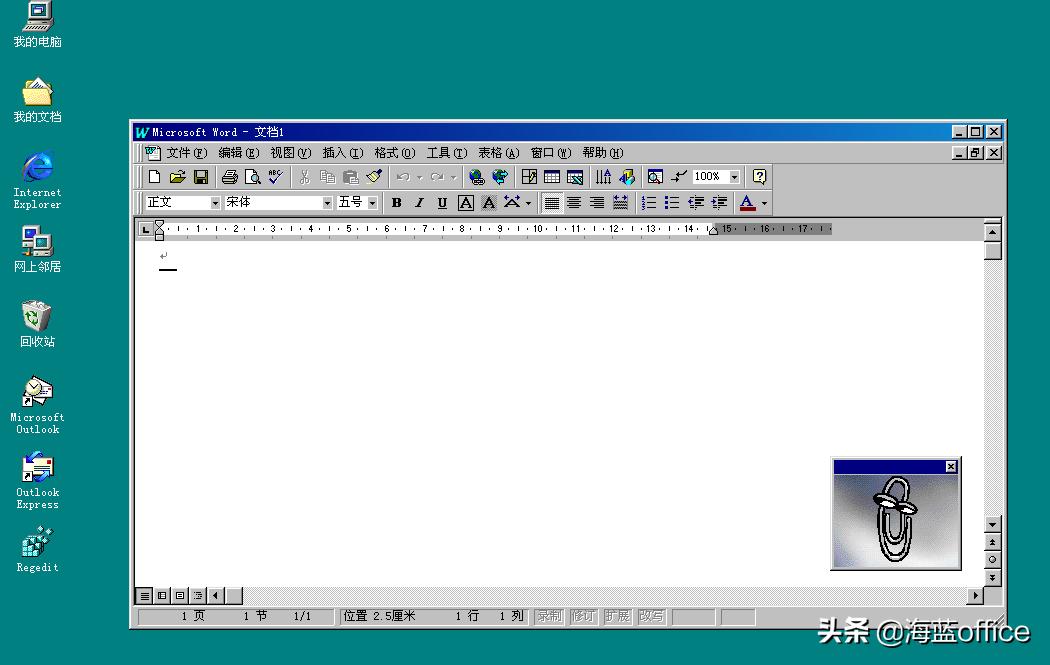
Task: Enable bullet list formatting
Action: click(x=668, y=202)
